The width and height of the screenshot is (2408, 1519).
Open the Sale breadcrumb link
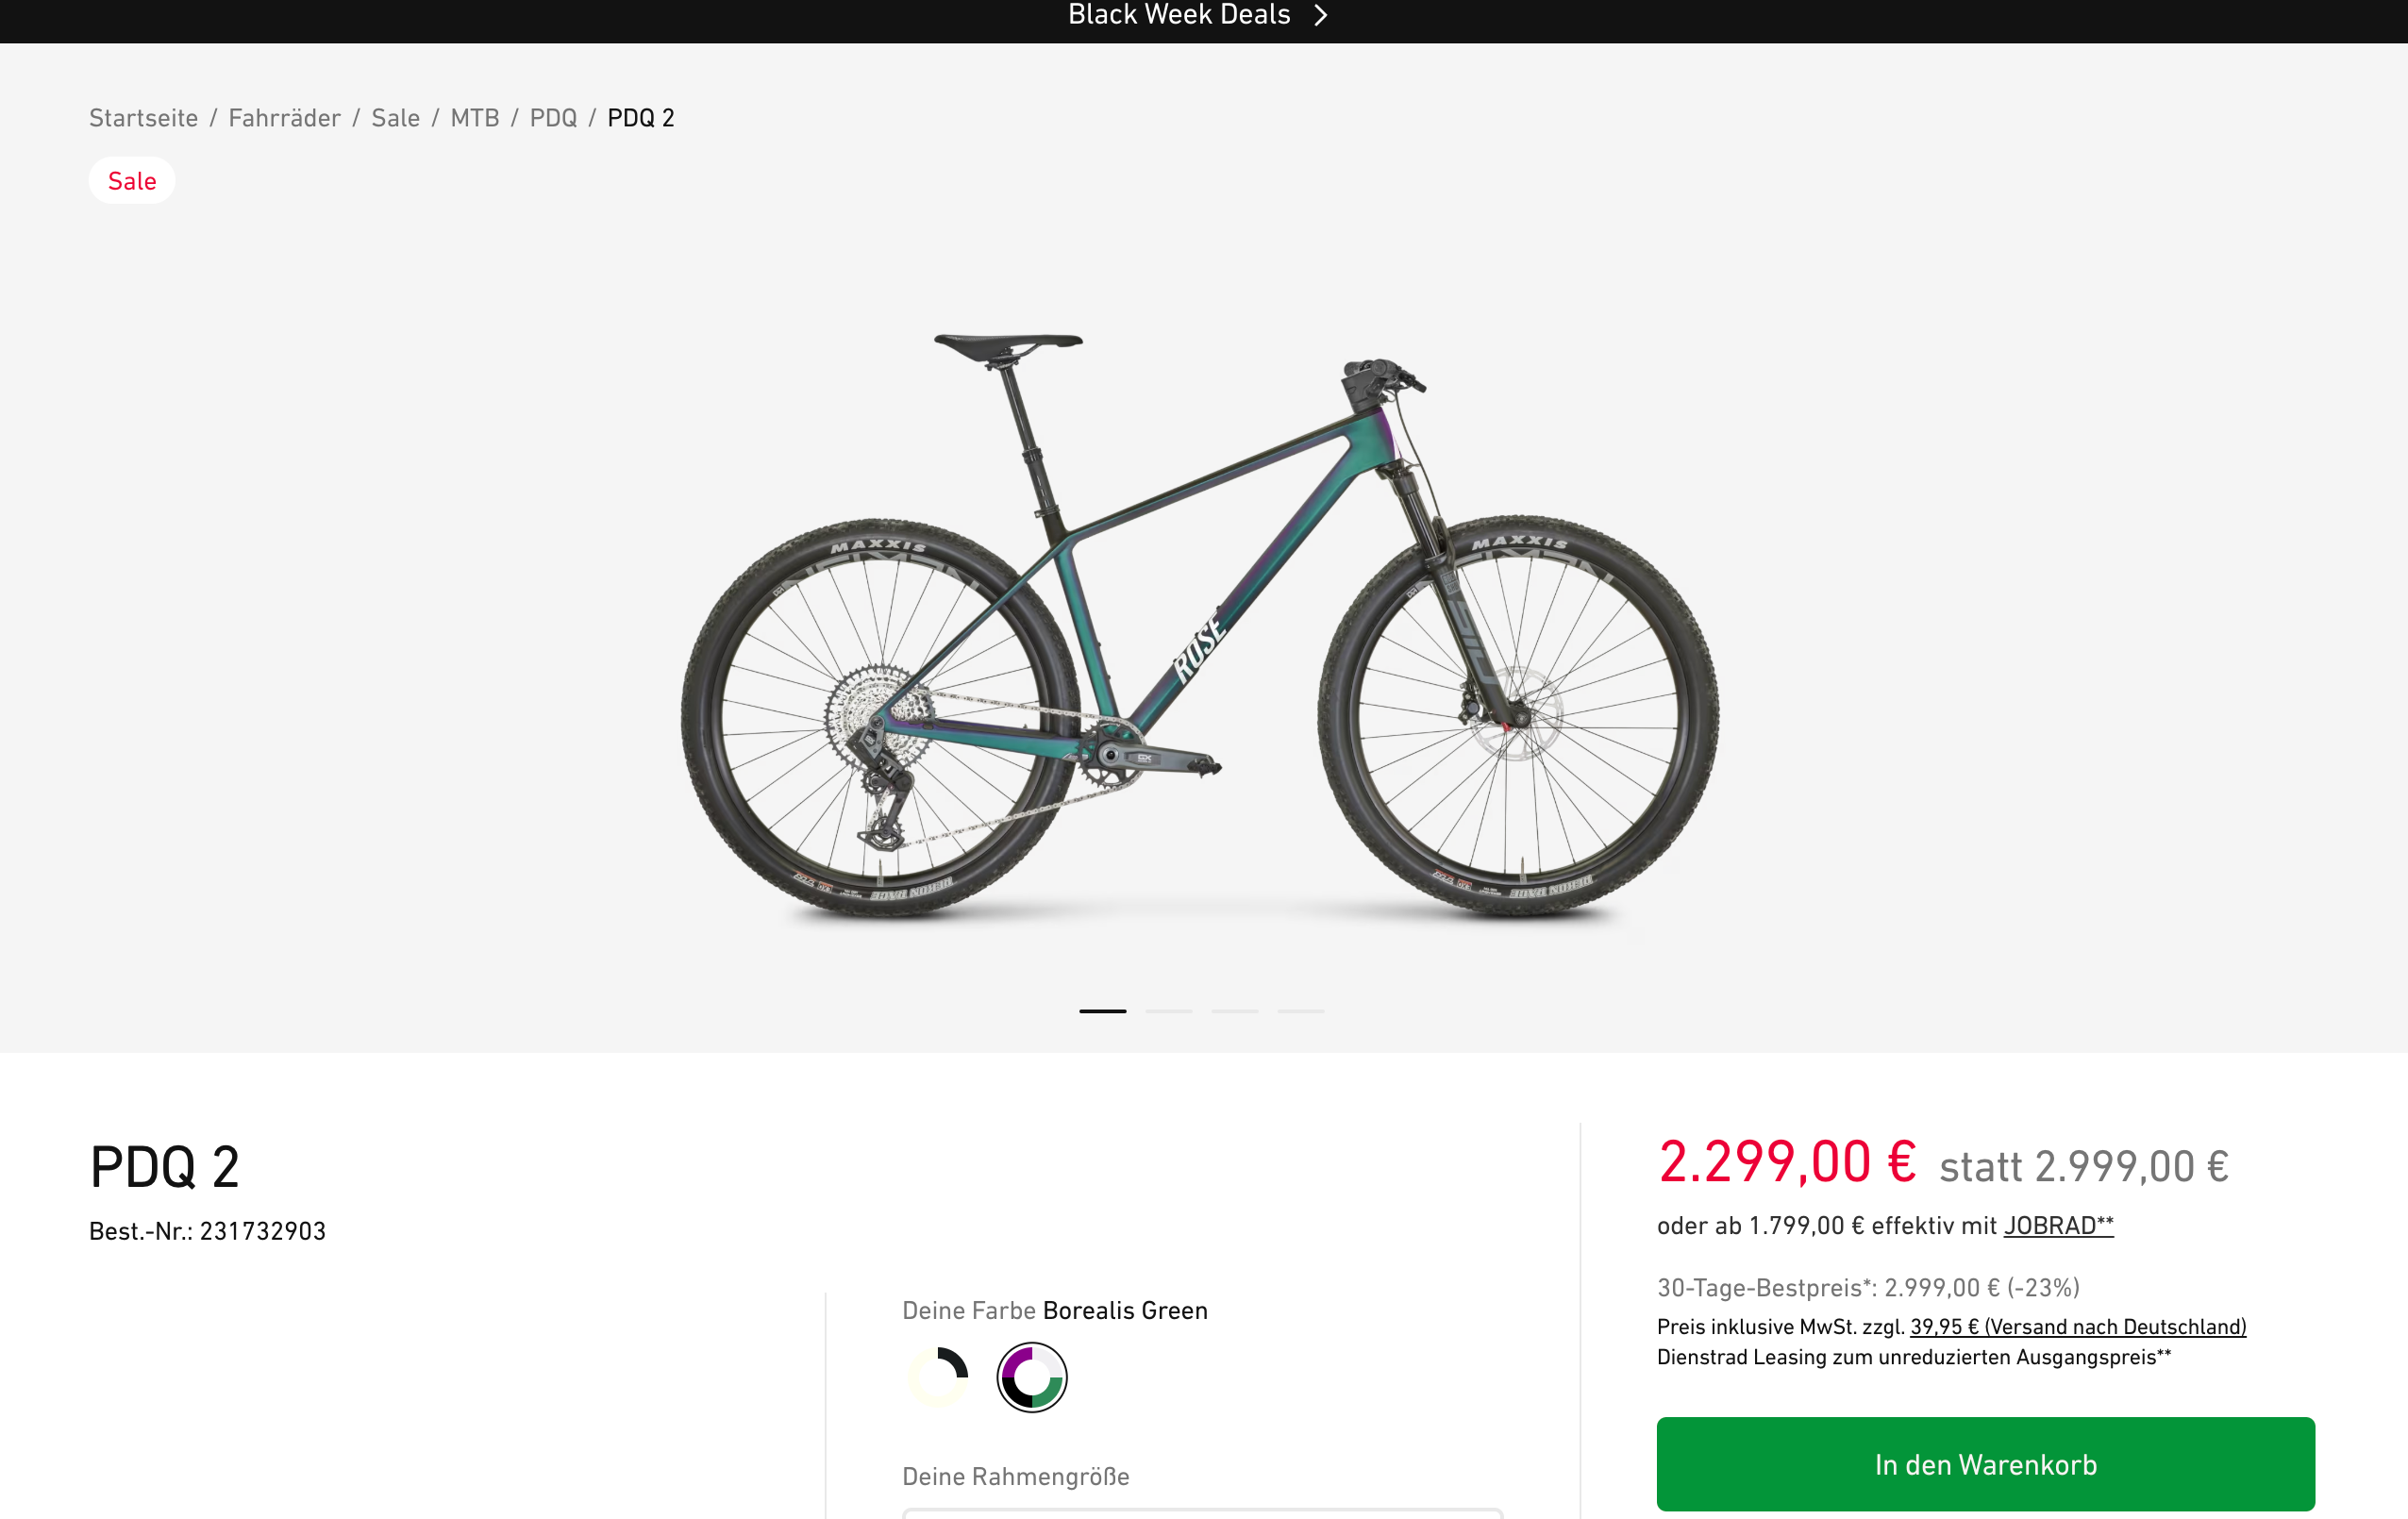[x=395, y=118]
